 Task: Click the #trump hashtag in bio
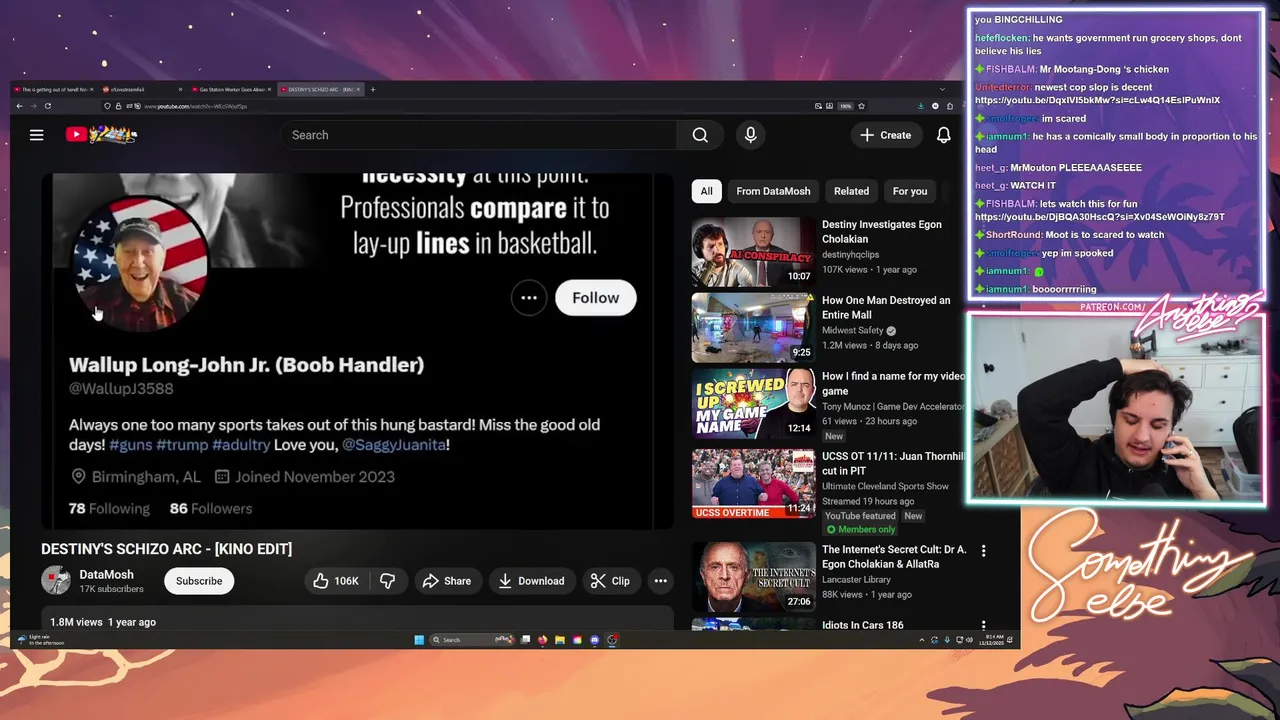(182, 445)
